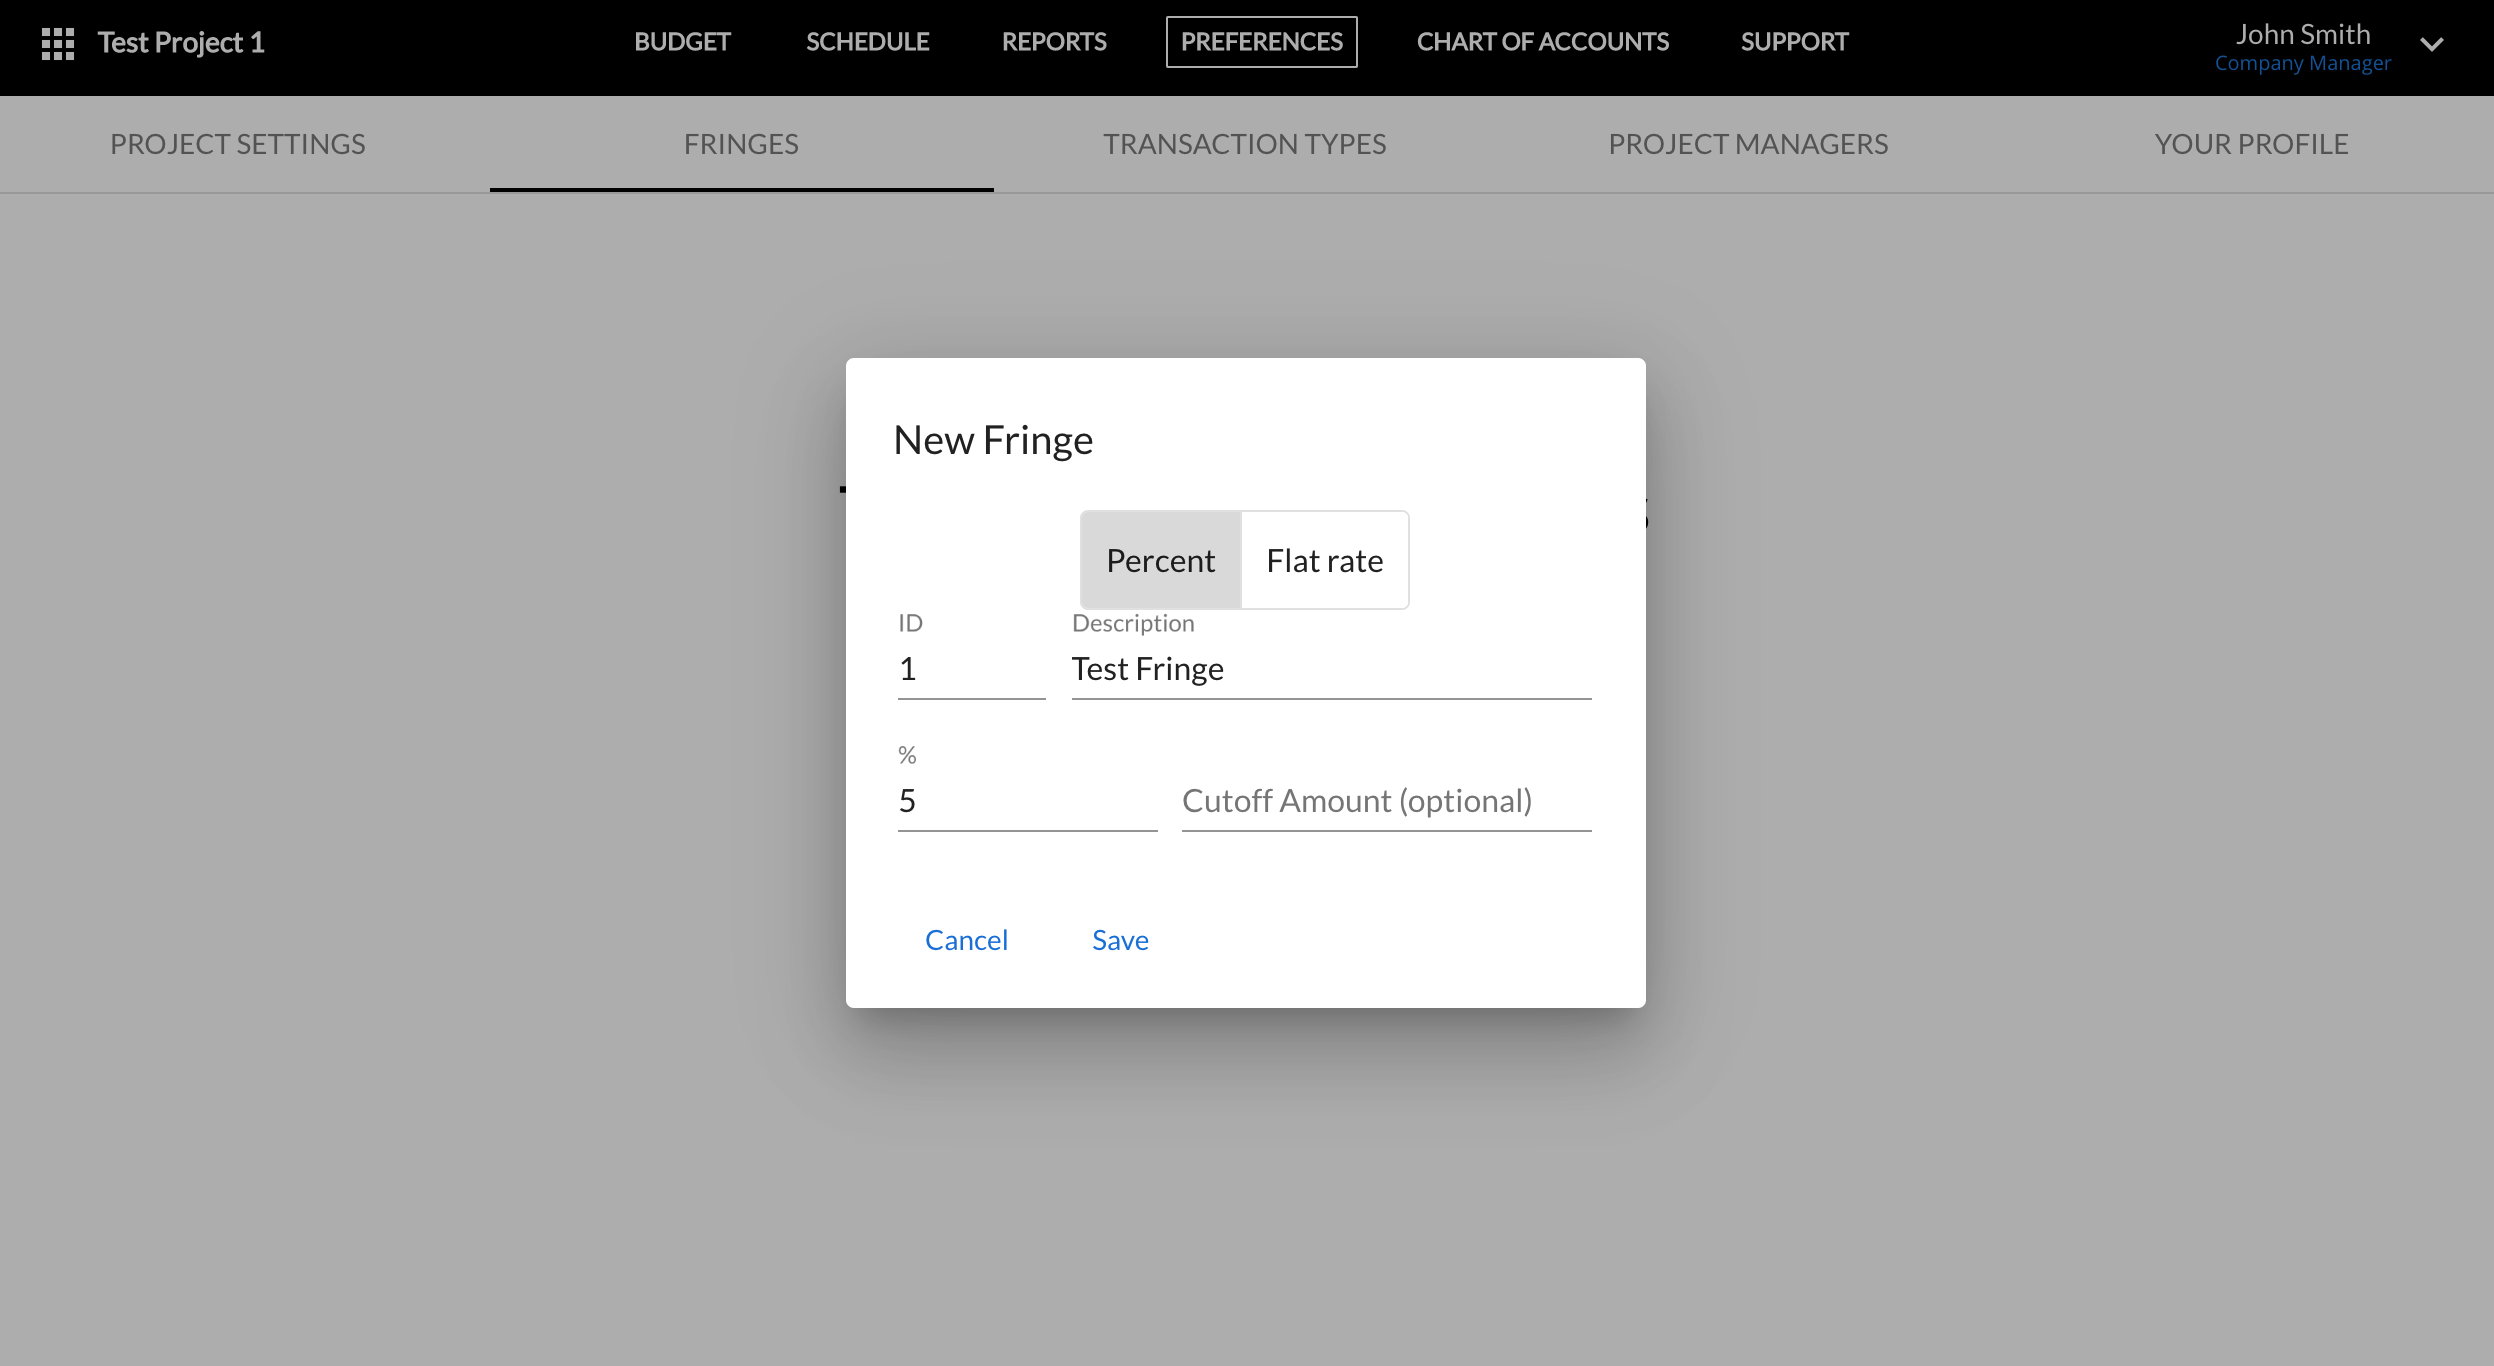Image resolution: width=2494 pixels, height=1366 pixels.
Task: Cancel the New Fringe dialog
Action: click(x=966, y=940)
